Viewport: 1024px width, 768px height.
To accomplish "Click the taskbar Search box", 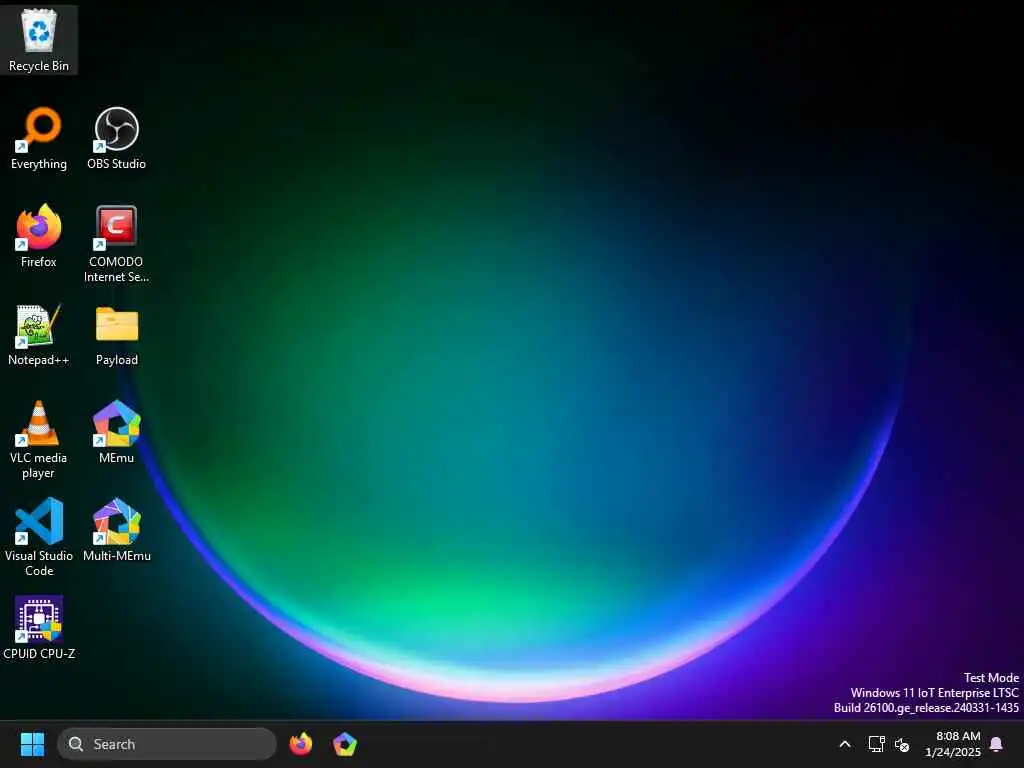I will click(x=167, y=744).
